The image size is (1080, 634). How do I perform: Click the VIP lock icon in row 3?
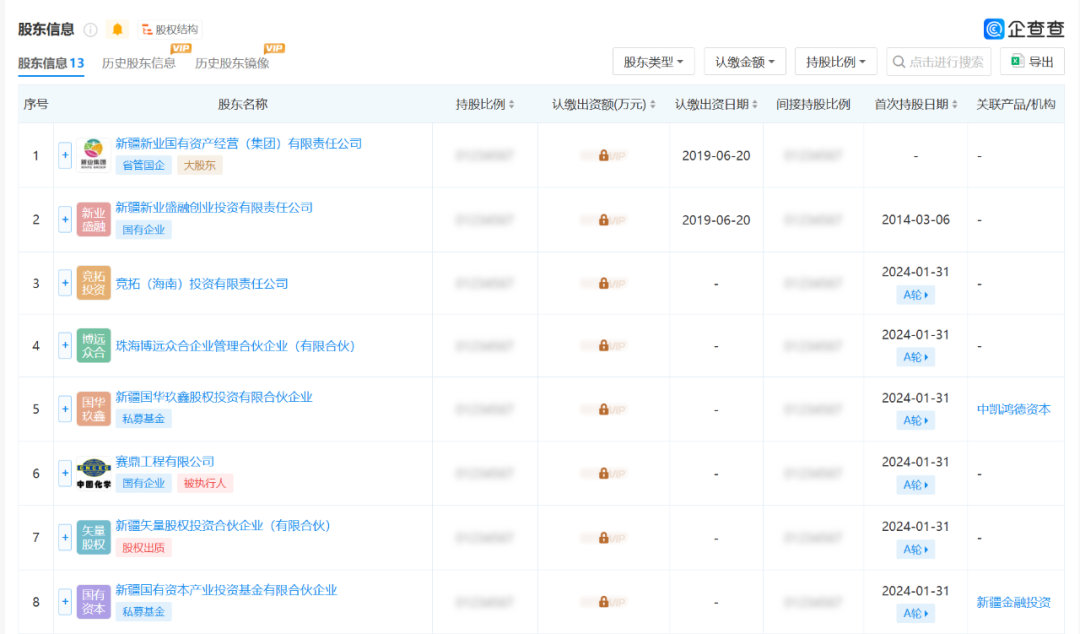603,283
